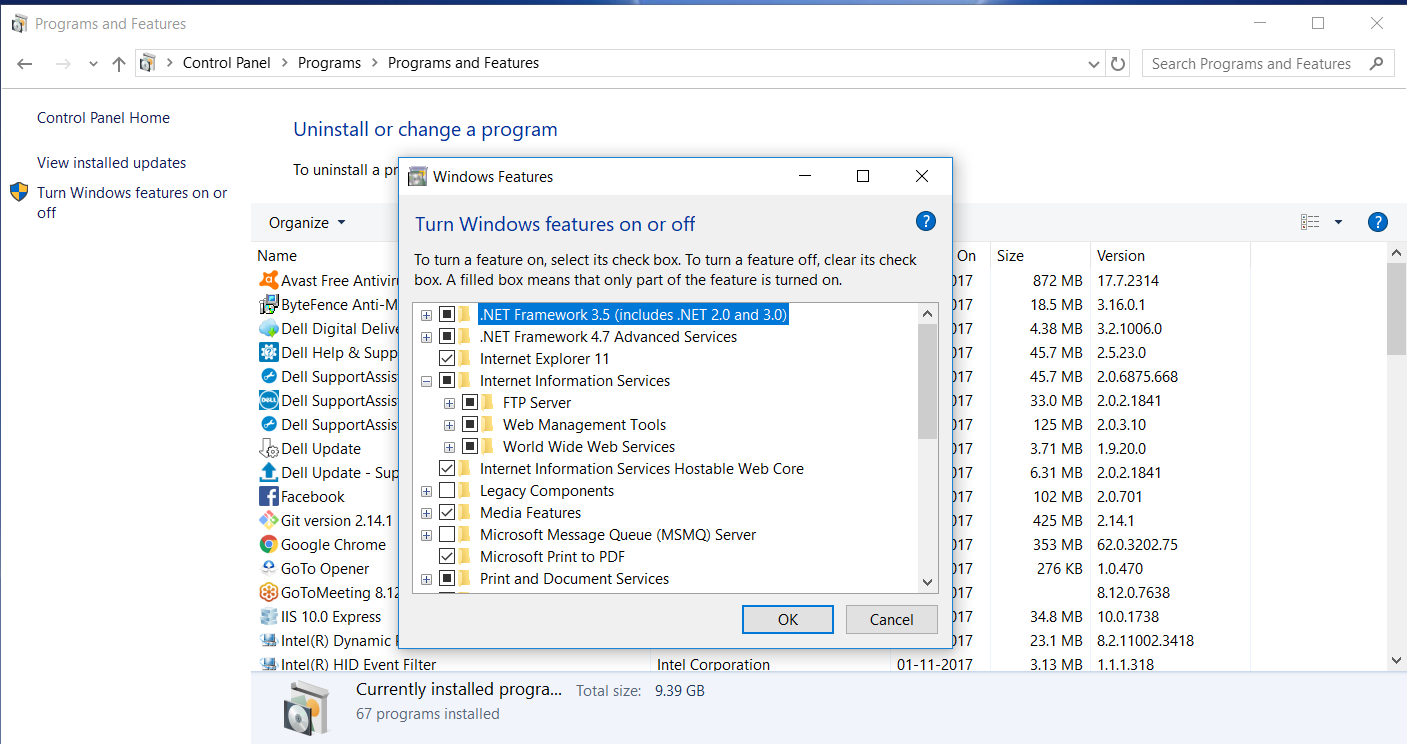Collapse the Internet Information Services node
The image size is (1407, 744).
(x=427, y=381)
